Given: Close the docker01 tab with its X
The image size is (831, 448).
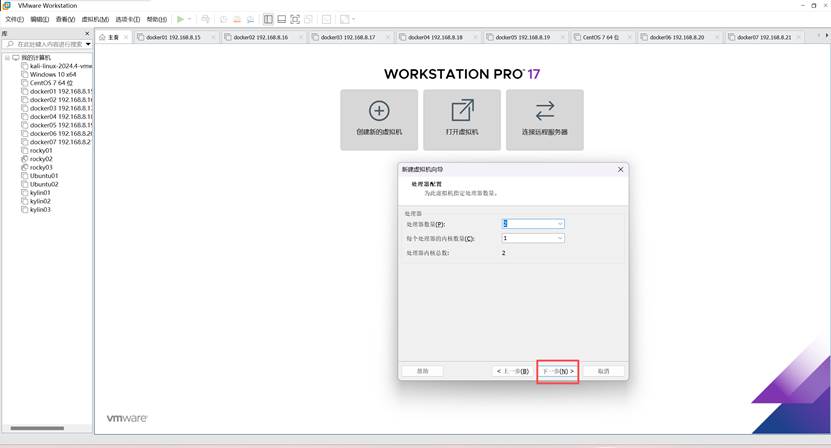Looking at the screenshot, I should [x=213, y=37].
